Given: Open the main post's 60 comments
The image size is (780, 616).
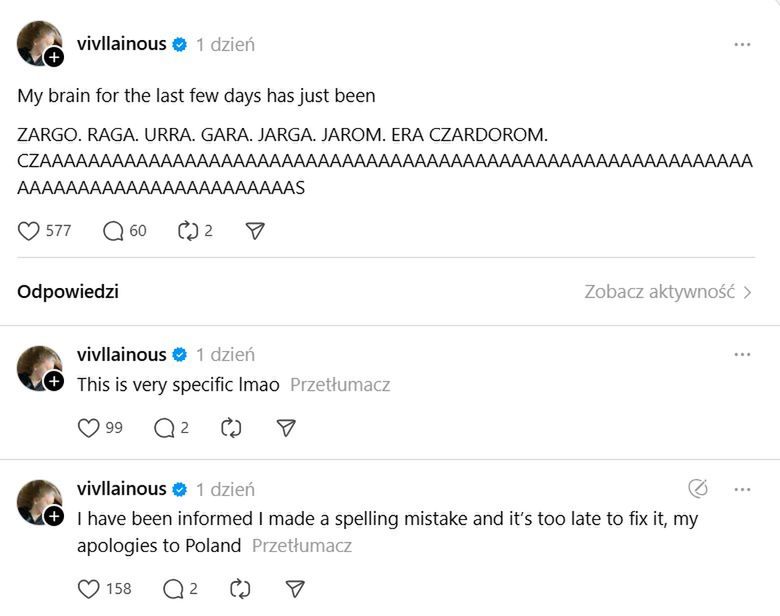Looking at the screenshot, I should 113,231.
